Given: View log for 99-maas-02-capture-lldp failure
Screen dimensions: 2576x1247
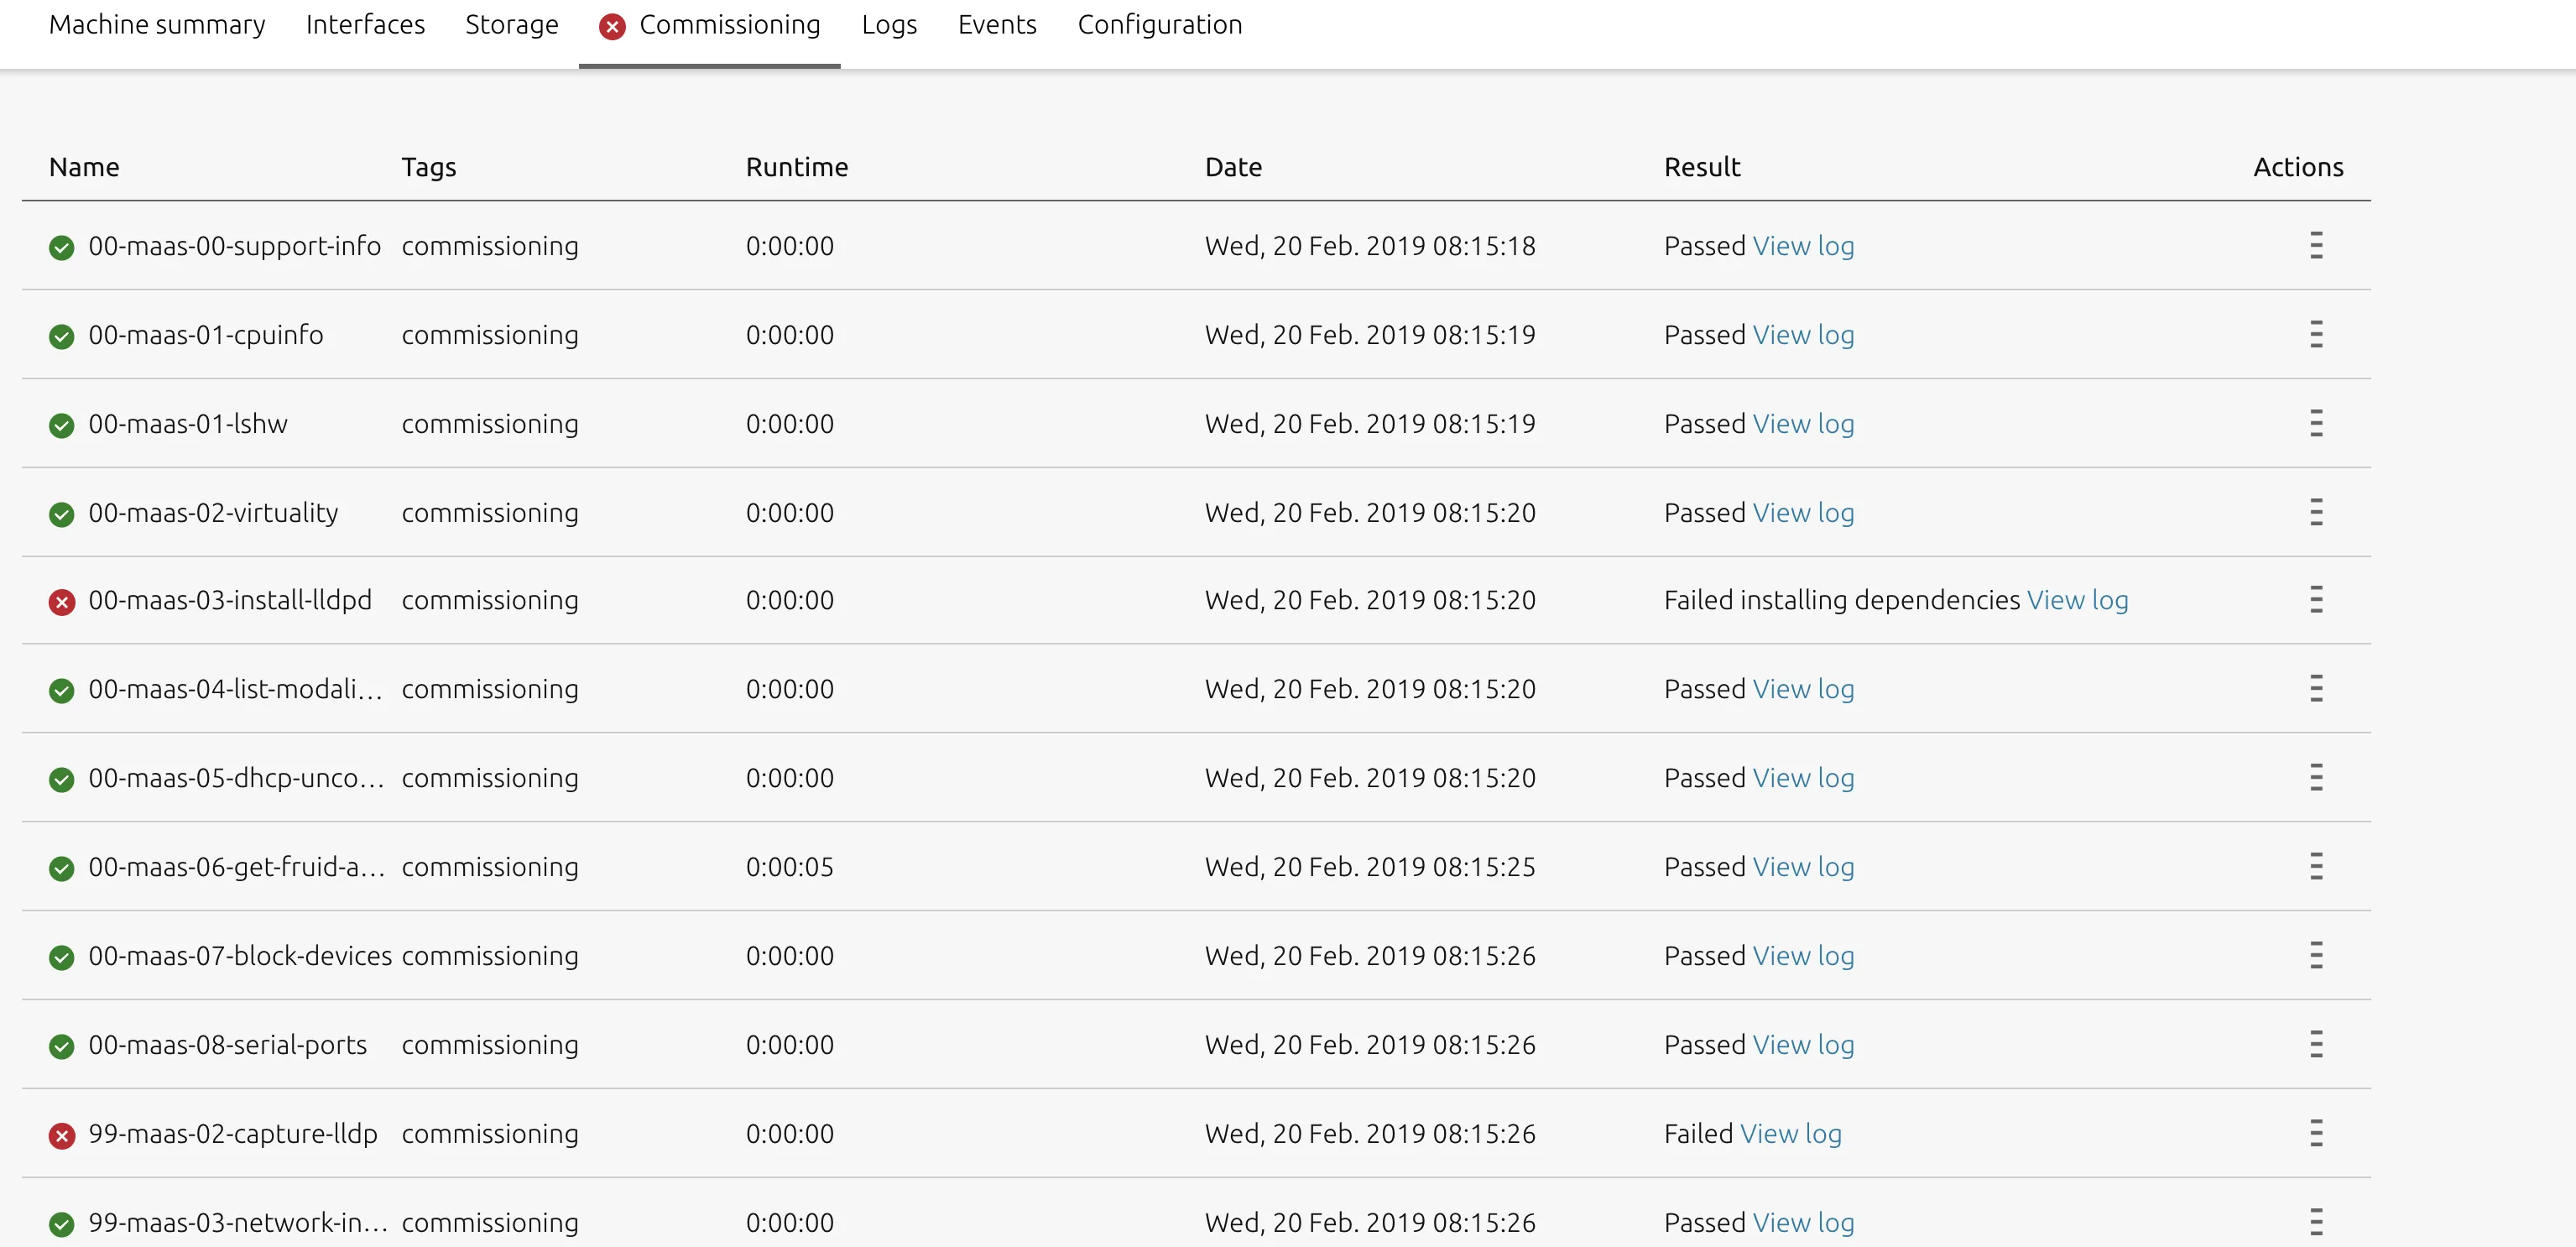Looking at the screenshot, I should 1790,1133.
